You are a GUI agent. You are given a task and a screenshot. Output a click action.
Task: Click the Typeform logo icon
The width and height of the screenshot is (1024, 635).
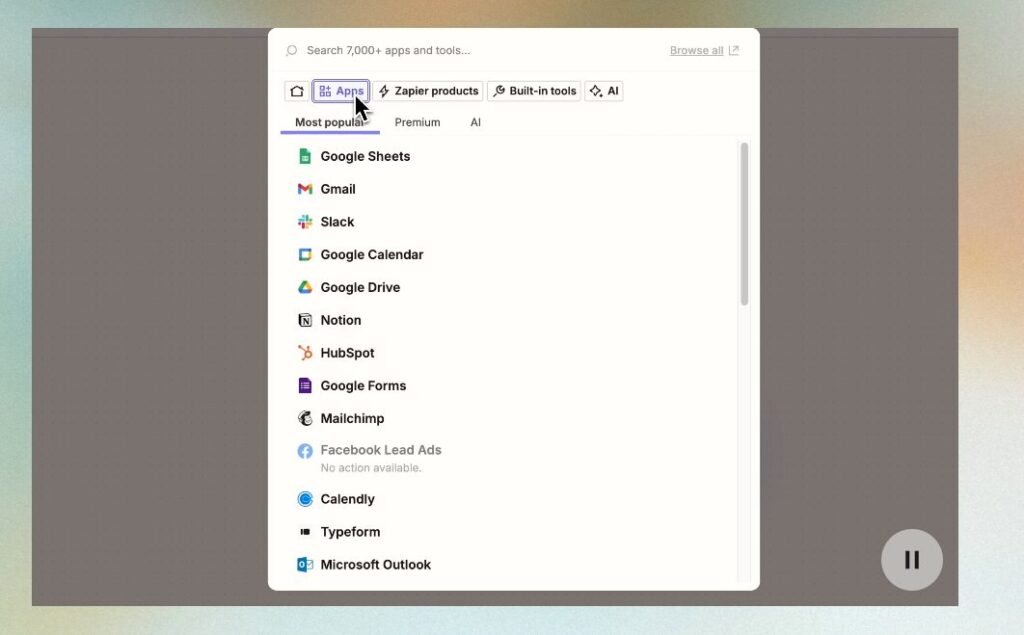click(305, 532)
